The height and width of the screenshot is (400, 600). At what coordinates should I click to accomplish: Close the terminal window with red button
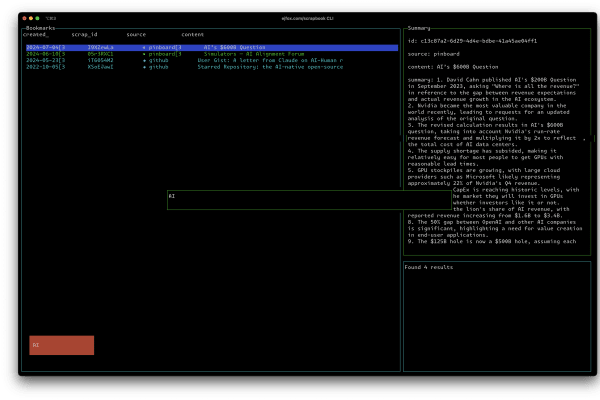click(24, 18)
